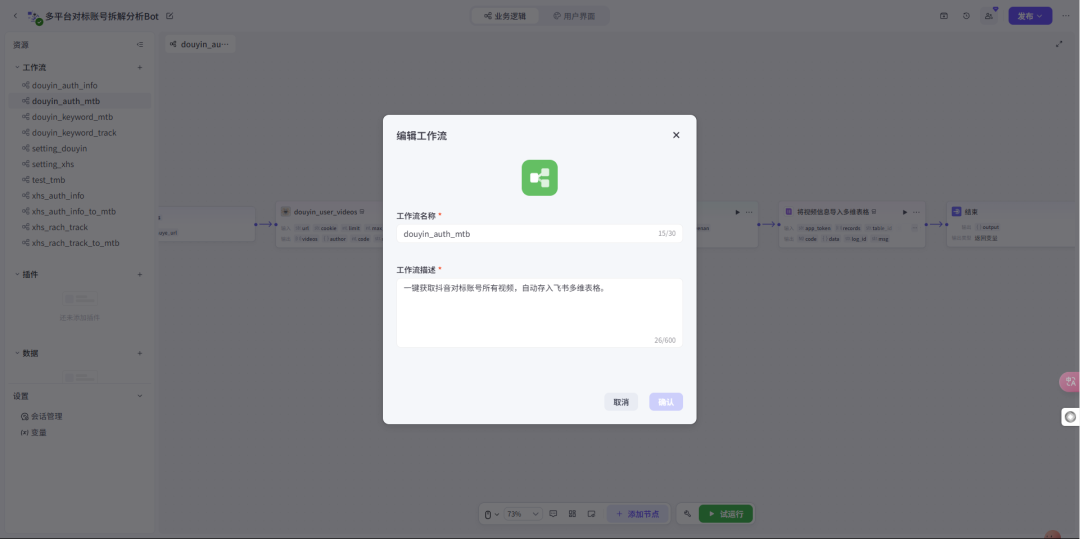
Task: Collapse the 工作流 section
Action: tap(17, 67)
